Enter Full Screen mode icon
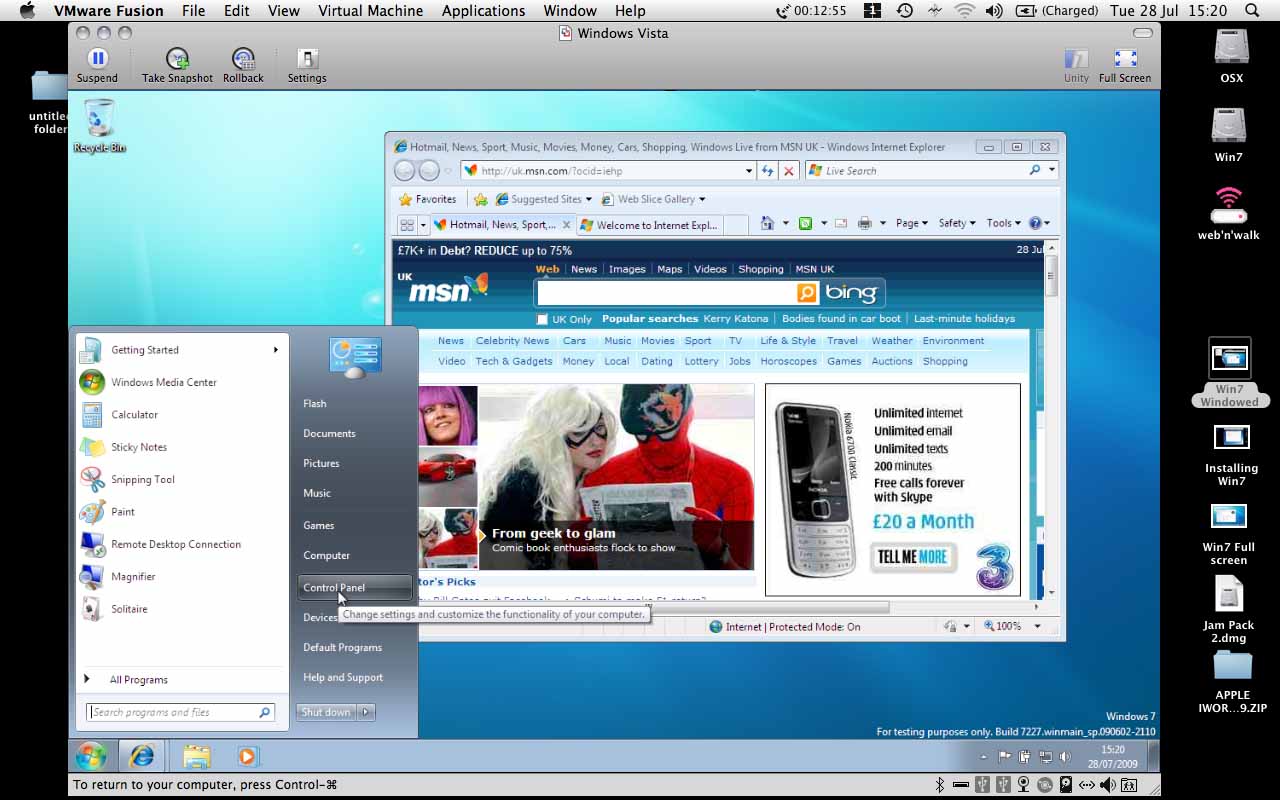1280x800 pixels. pos(1125,59)
